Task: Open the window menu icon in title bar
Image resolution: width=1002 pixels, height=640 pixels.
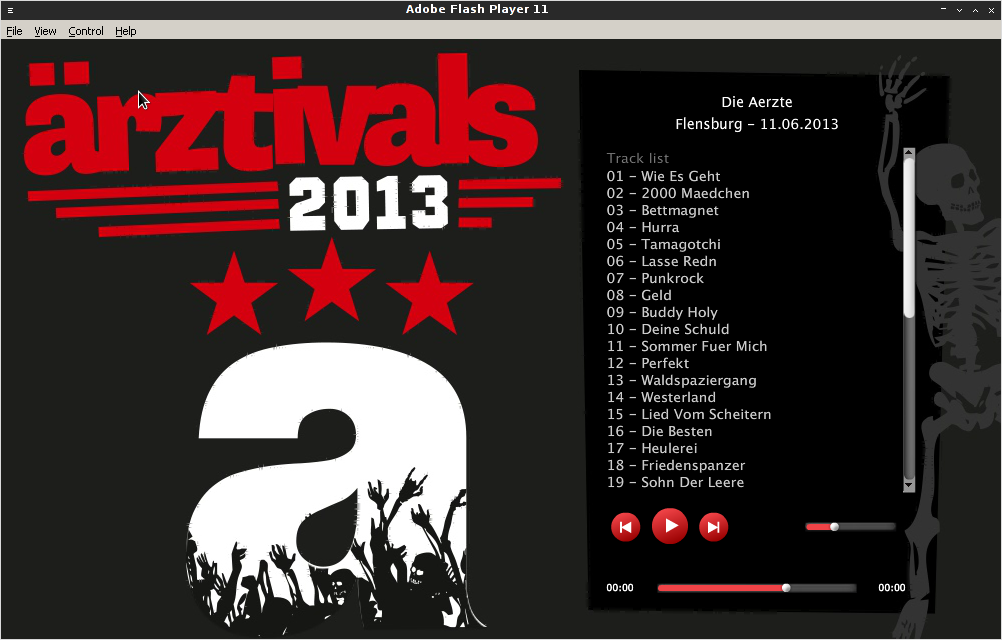Action: (10, 10)
